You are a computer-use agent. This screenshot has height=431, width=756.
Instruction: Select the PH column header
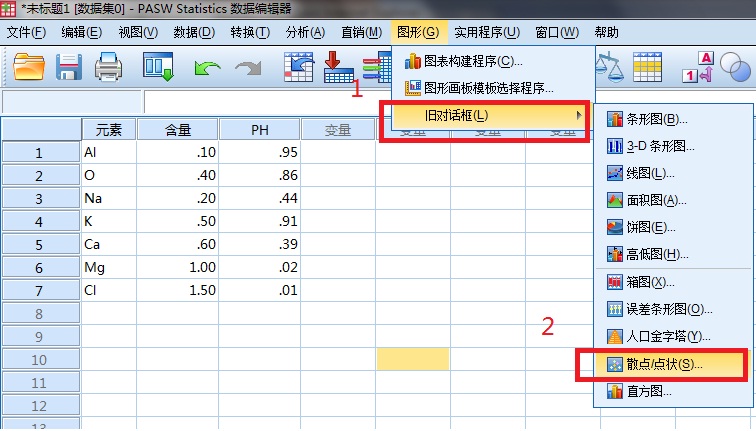click(x=260, y=130)
